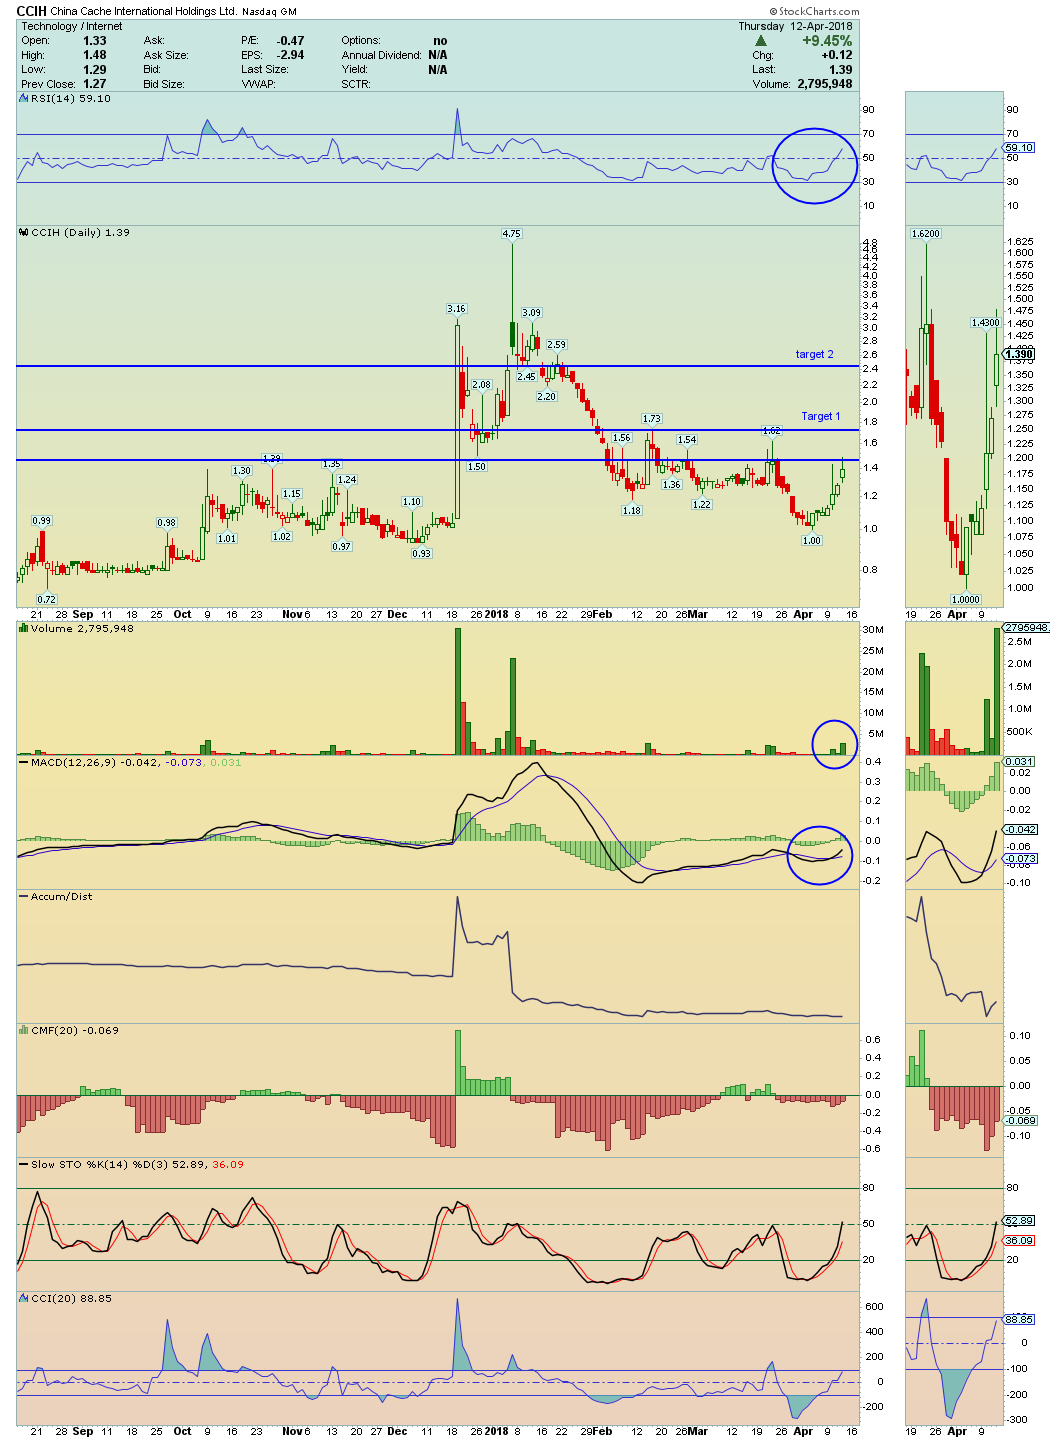The image size is (1050, 1439).
Task: Click the CMF(20) -0.069 indicator label
Action: pyautogui.click(x=75, y=1030)
